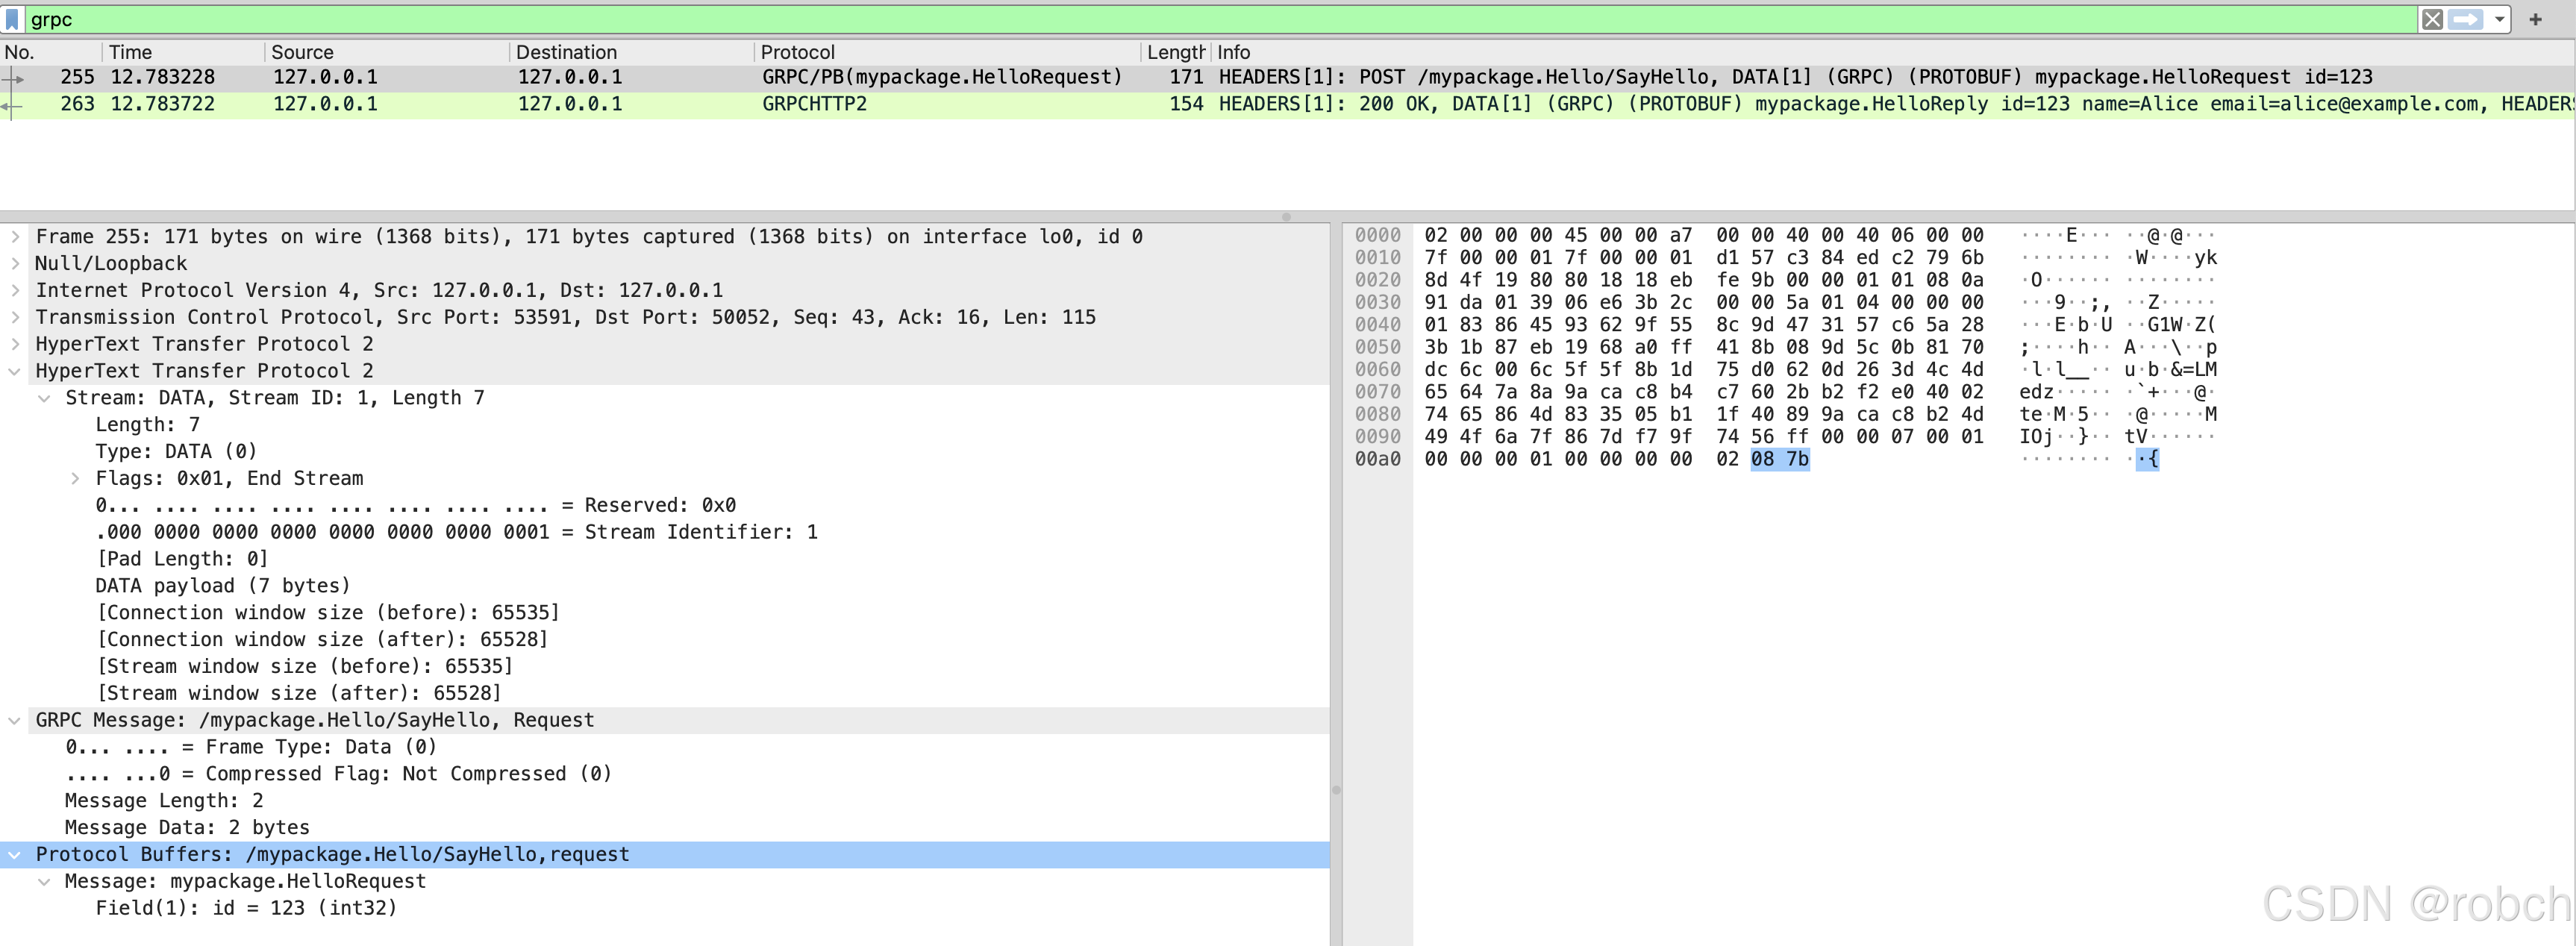
Task: Click hex offset 00a0 row label
Action: click(x=1377, y=459)
